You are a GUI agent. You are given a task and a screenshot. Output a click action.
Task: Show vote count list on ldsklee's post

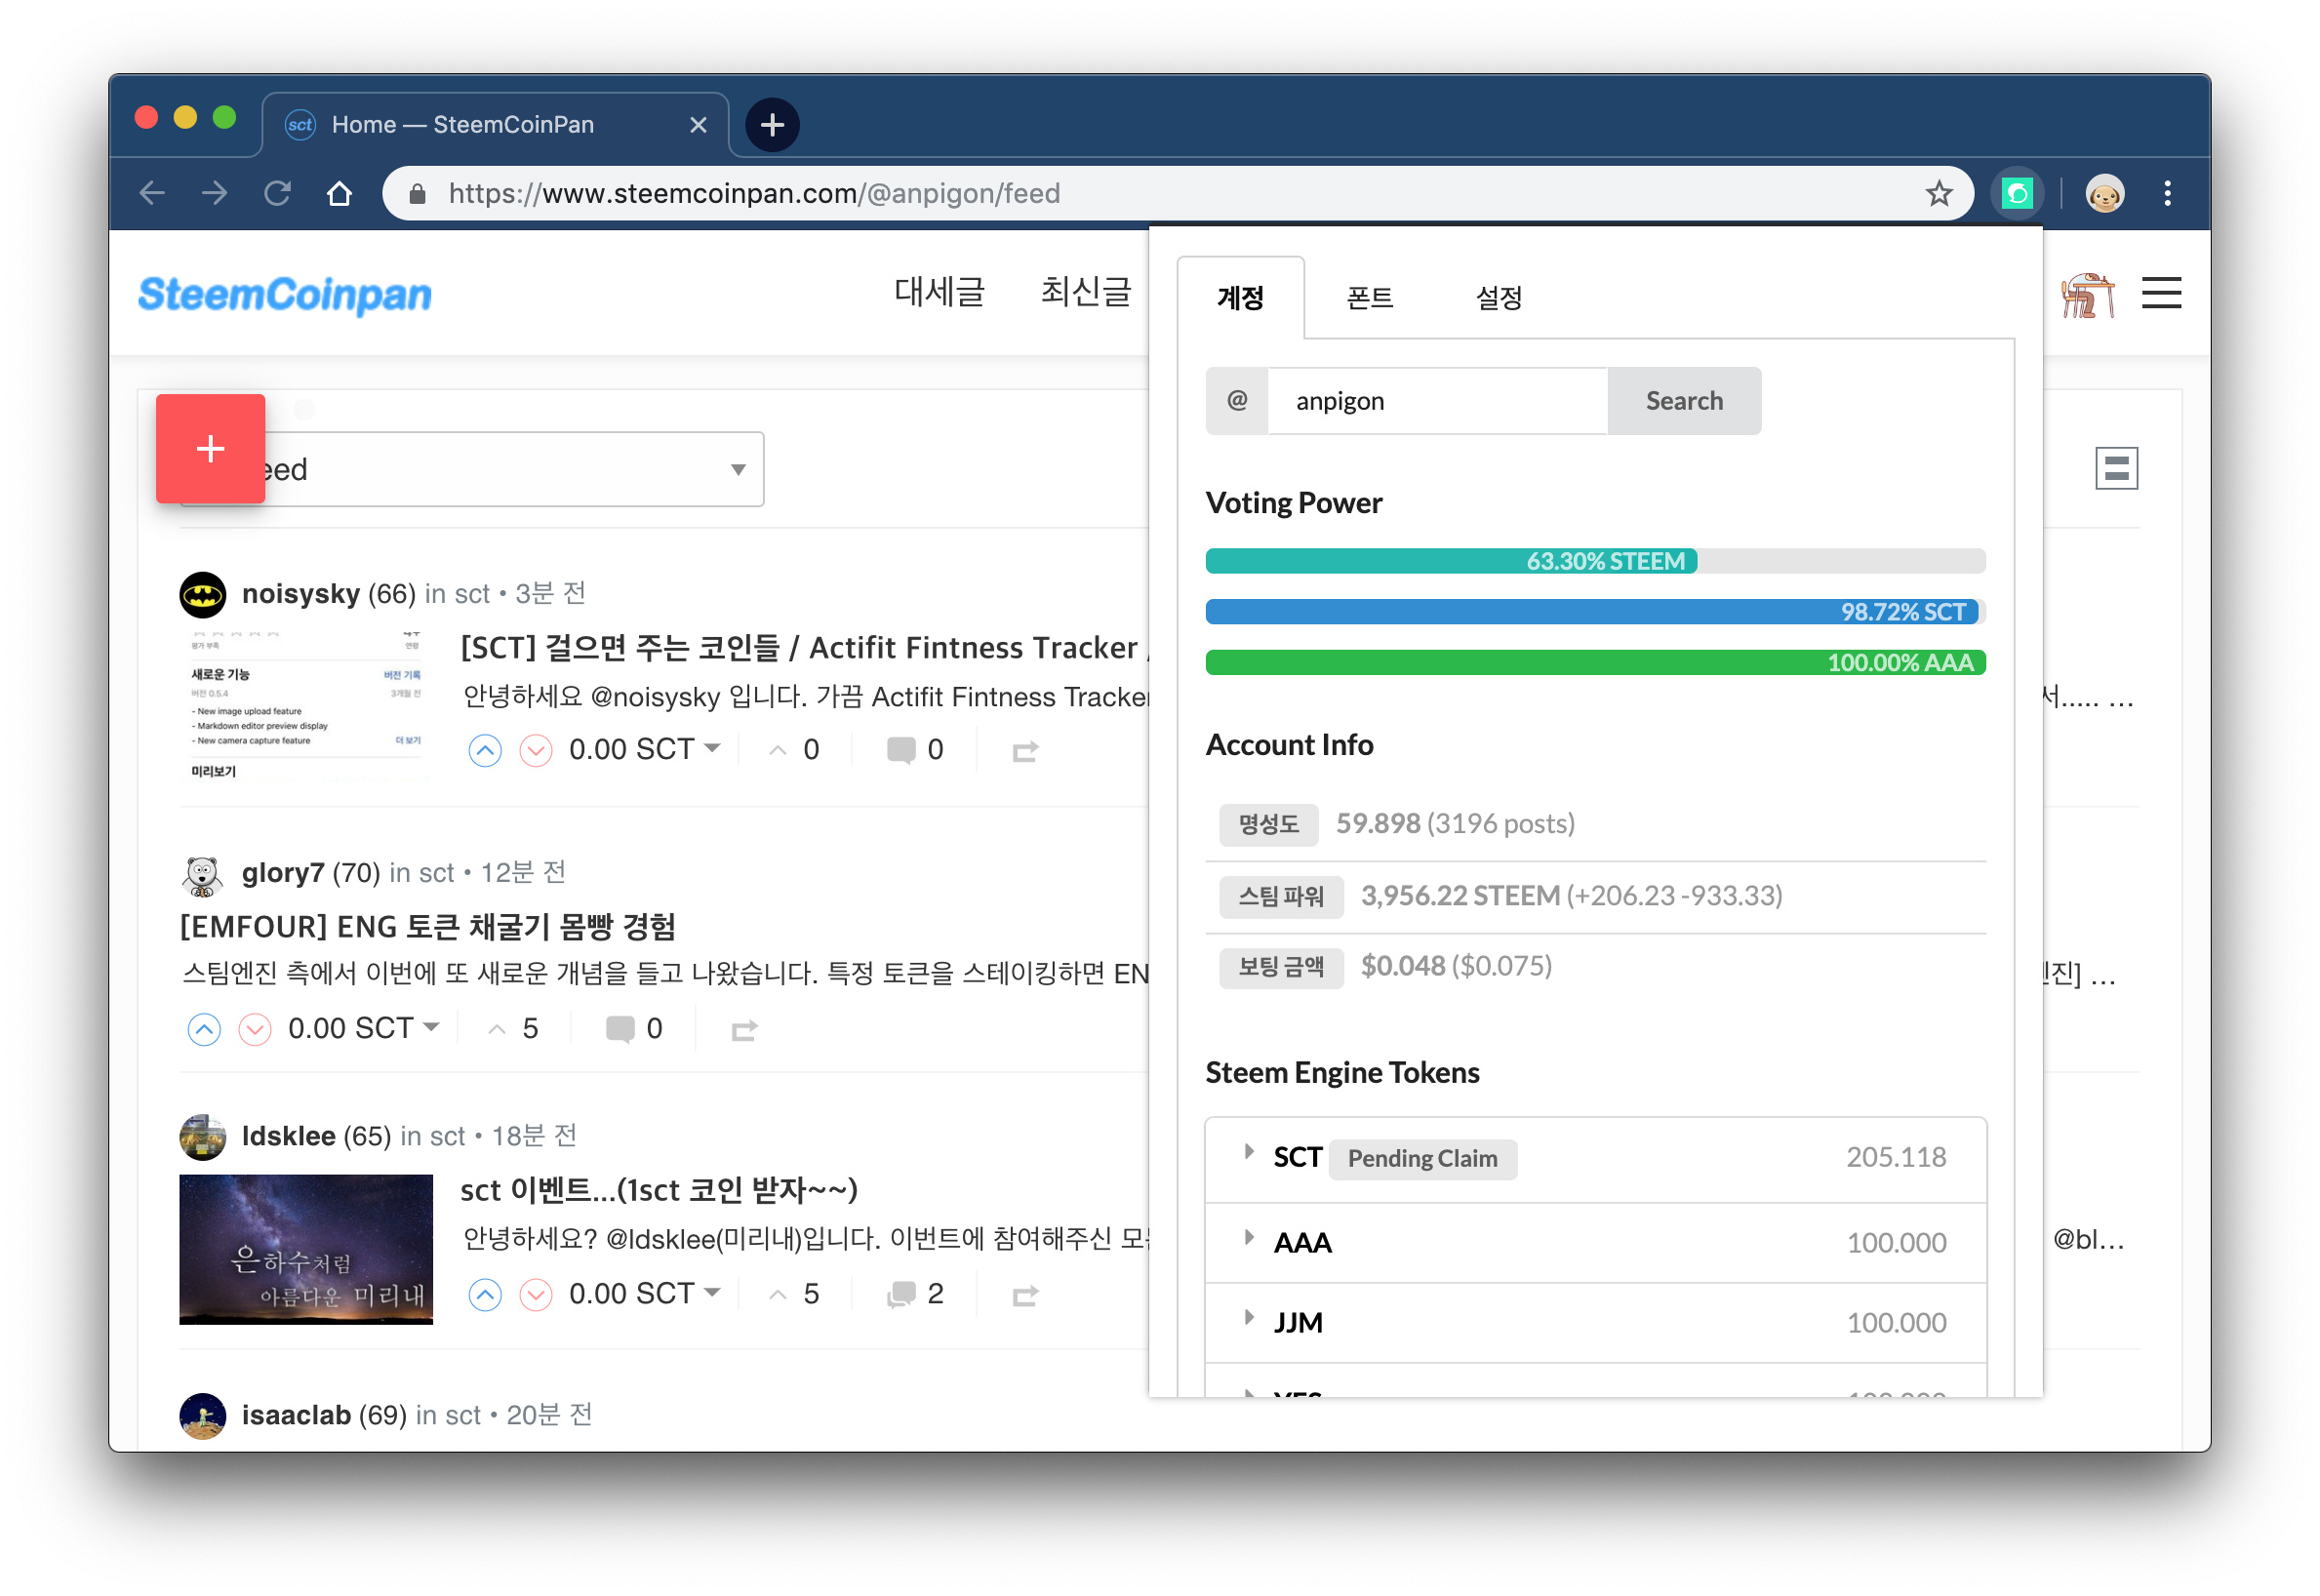pos(794,1295)
